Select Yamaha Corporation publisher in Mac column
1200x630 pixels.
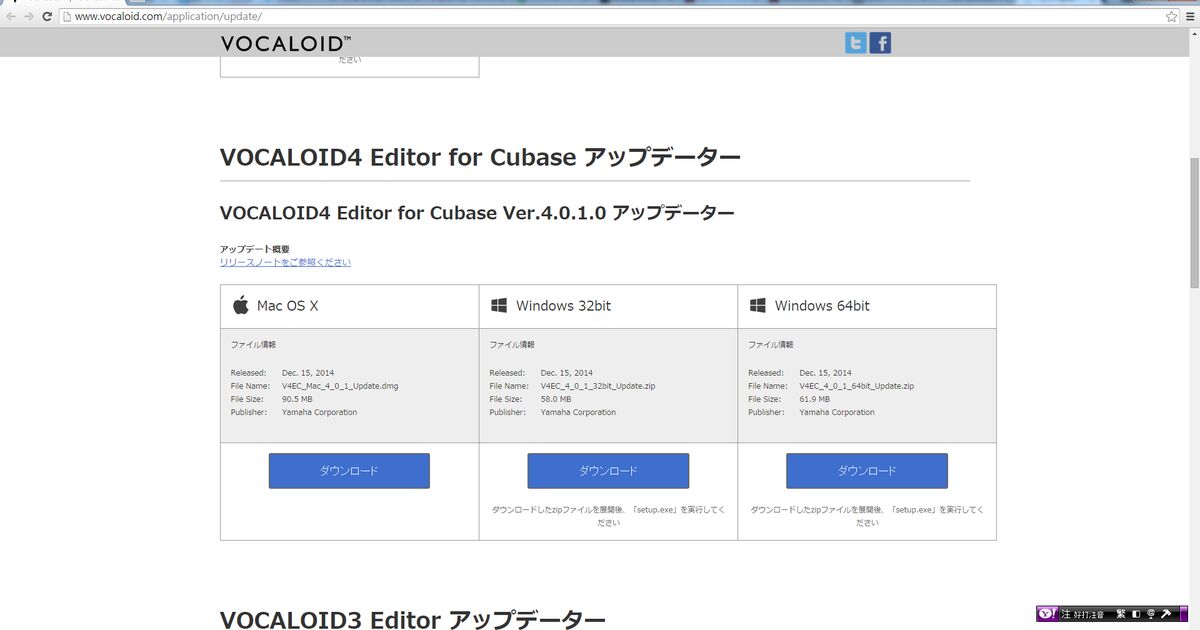click(x=319, y=412)
